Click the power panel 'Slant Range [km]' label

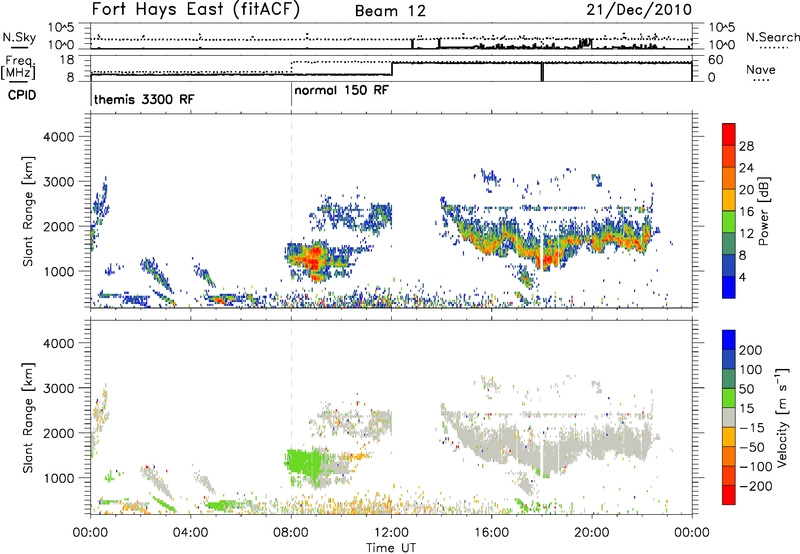point(28,211)
